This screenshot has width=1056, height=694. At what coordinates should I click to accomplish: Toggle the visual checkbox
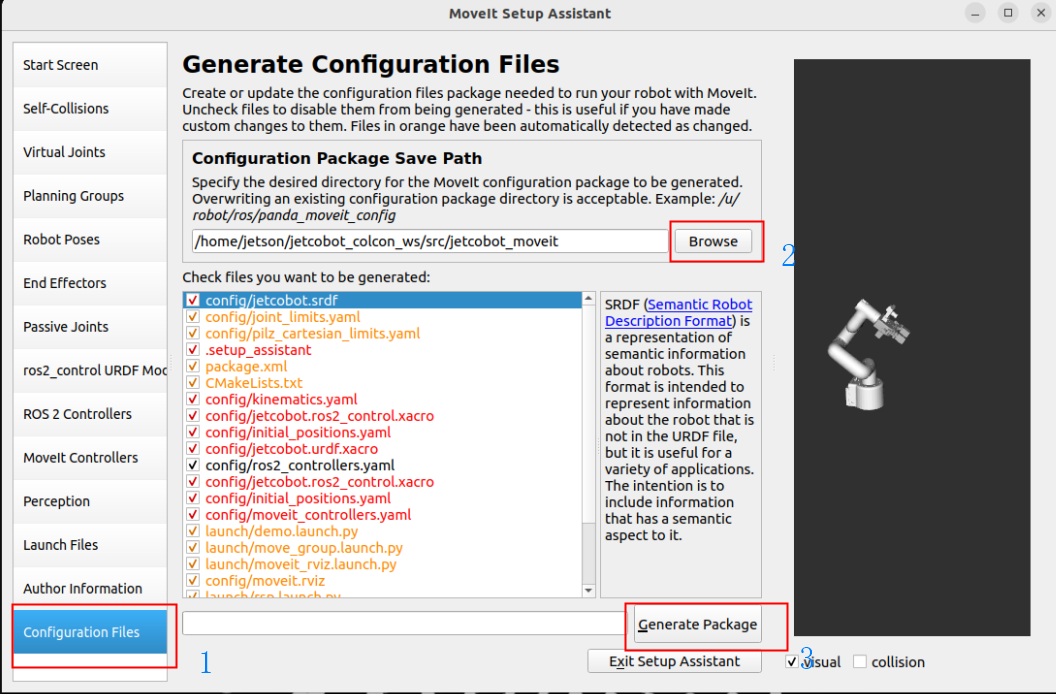792,662
